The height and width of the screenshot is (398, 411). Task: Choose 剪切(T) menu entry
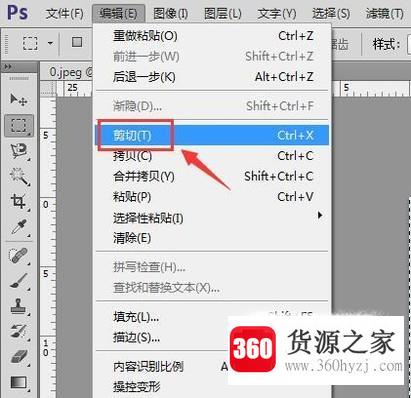pos(213,135)
